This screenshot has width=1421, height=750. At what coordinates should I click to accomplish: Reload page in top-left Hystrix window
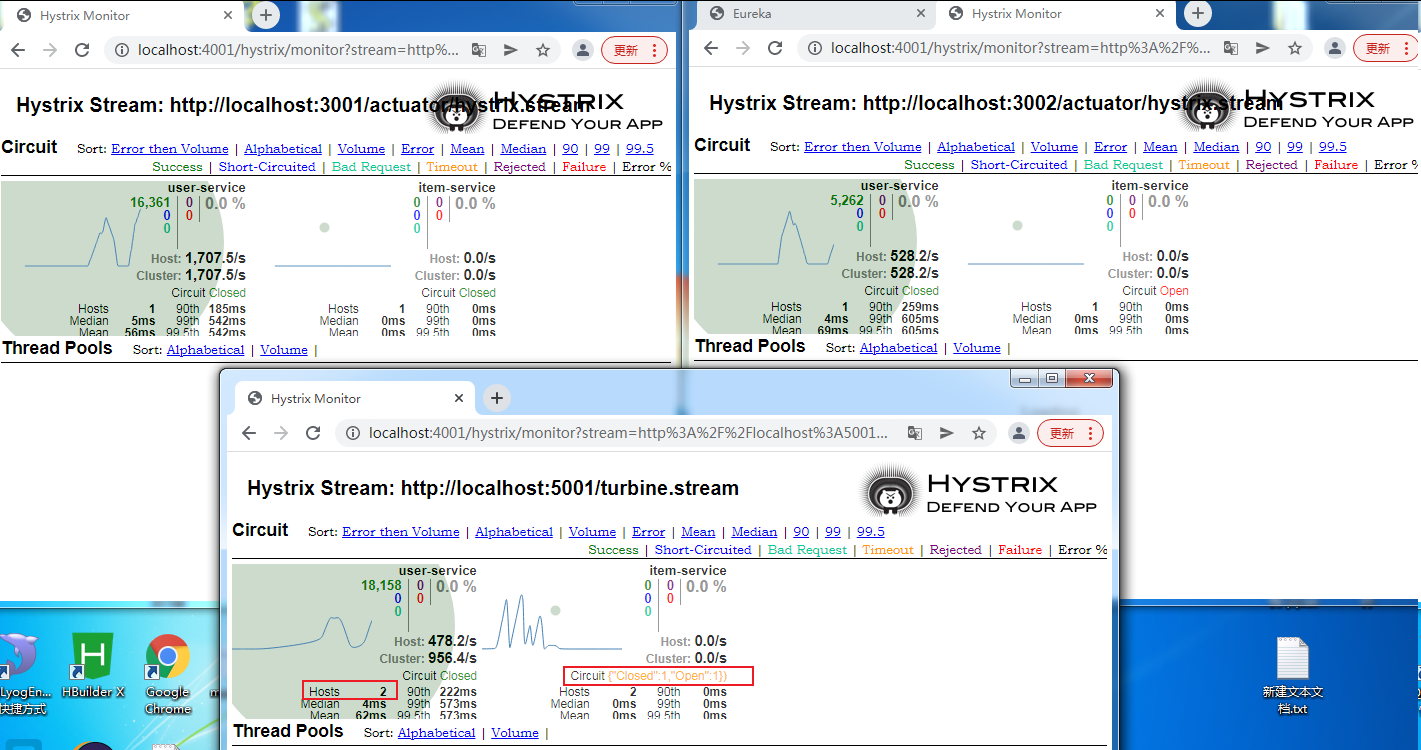(82, 50)
